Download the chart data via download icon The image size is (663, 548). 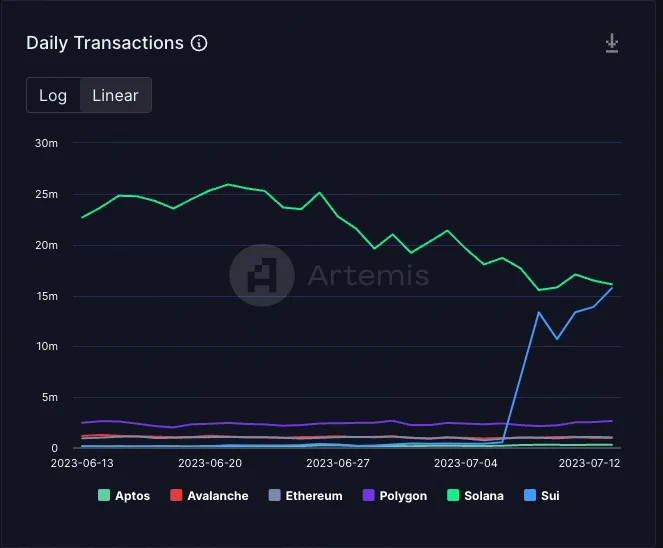(x=611, y=44)
